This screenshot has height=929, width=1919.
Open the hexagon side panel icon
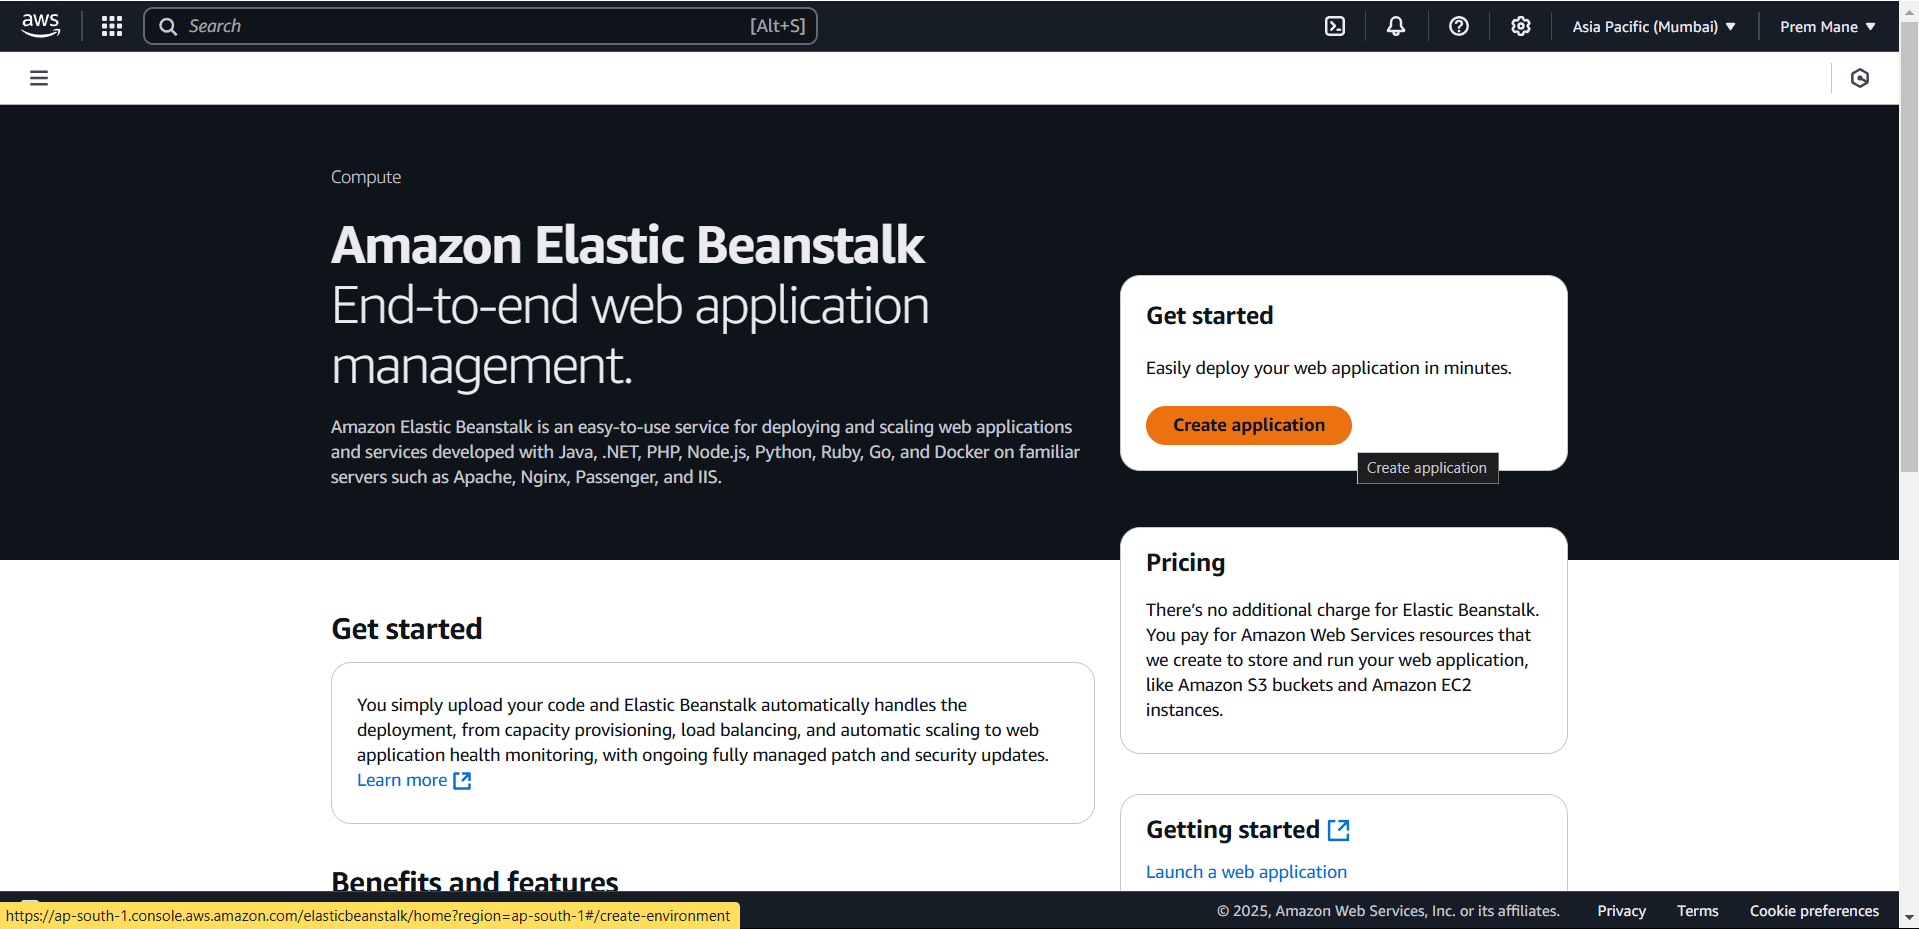(1860, 78)
